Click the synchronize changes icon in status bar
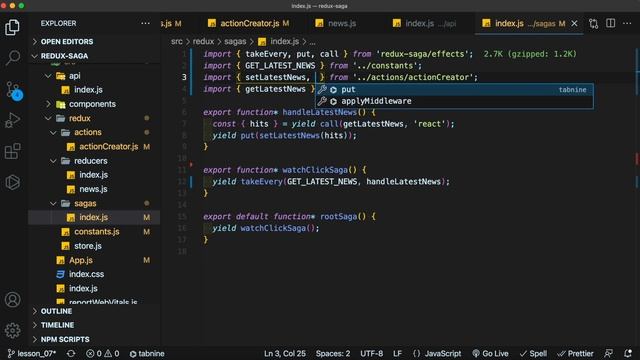This screenshot has height=360, width=640. pyautogui.click(x=71, y=353)
